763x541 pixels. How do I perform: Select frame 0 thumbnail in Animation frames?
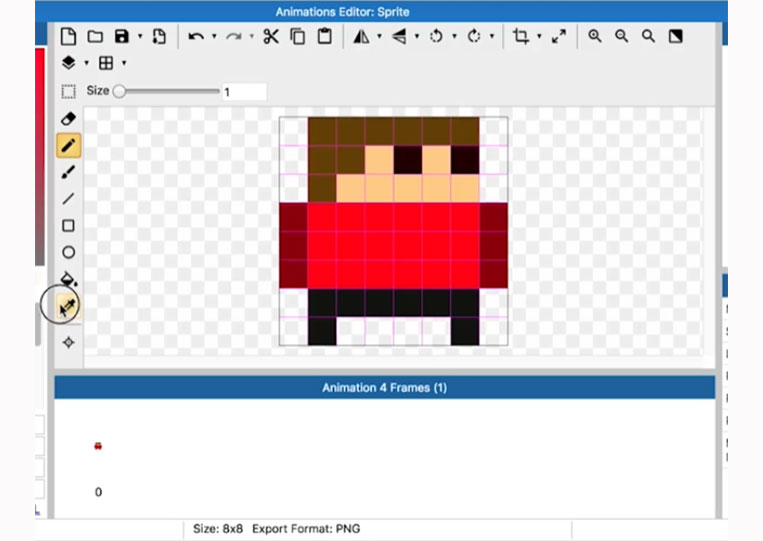[x=98, y=446]
